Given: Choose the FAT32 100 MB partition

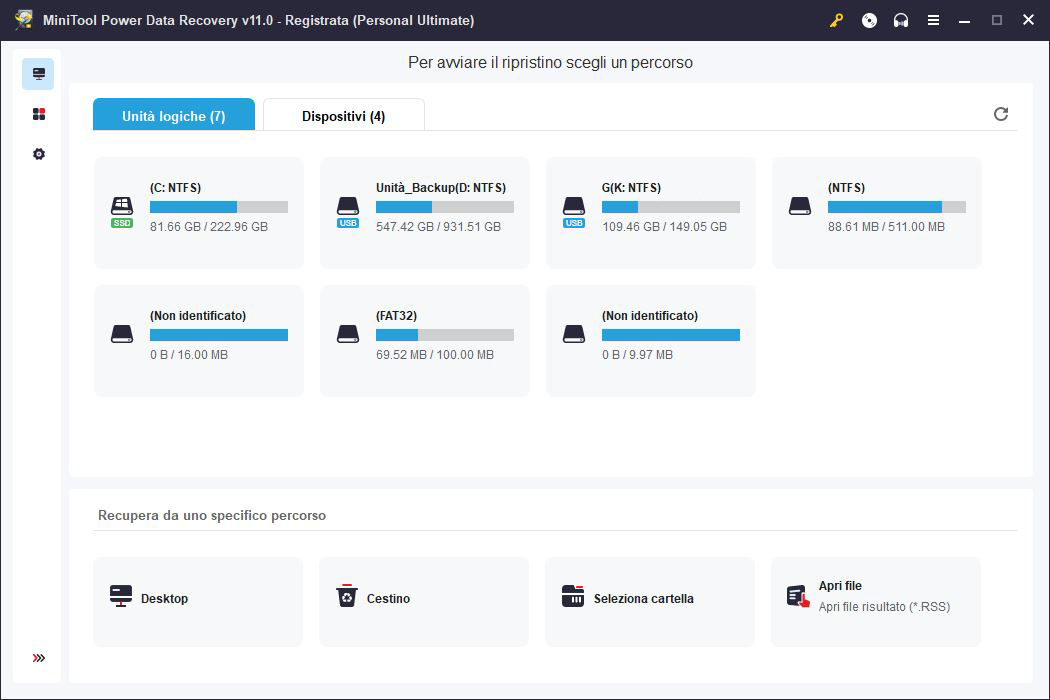Looking at the screenshot, I should click(425, 340).
